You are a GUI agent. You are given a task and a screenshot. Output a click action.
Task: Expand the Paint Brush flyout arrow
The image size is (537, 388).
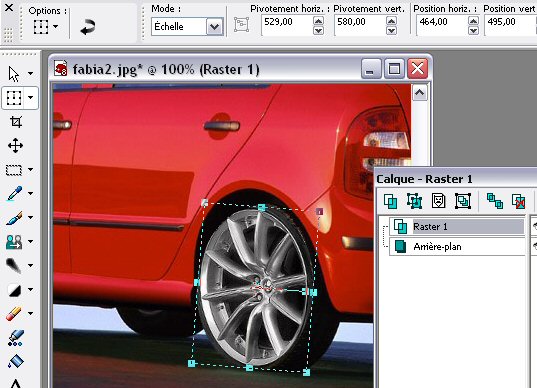(30, 217)
